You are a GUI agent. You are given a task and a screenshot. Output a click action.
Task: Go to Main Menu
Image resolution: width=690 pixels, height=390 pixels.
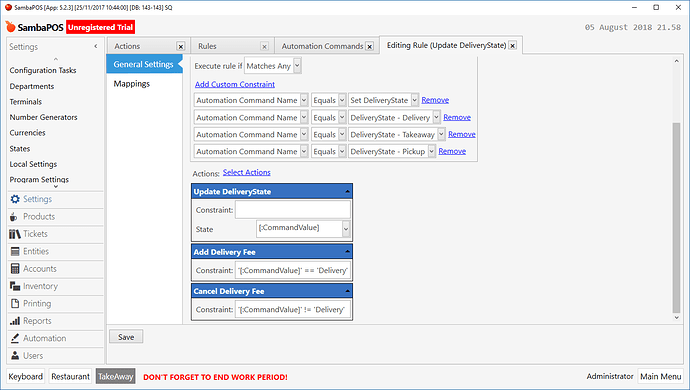tap(660, 377)
